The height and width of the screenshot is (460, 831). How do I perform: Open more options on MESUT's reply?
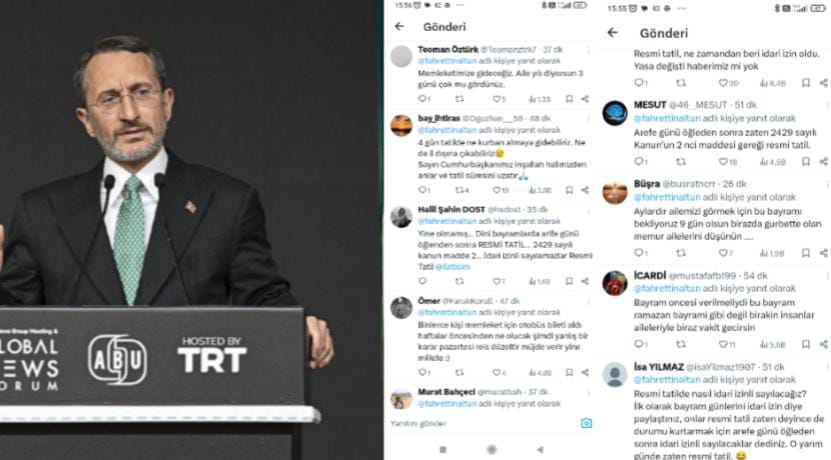(x=827, y=105)
